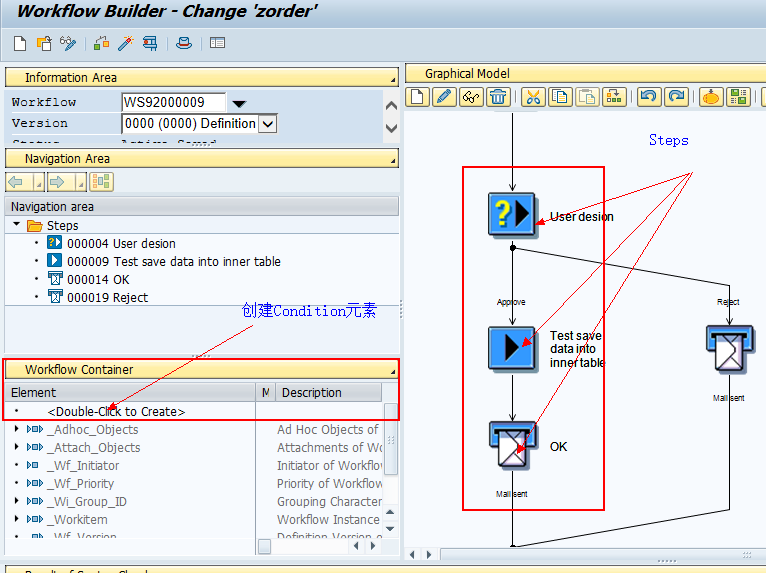Viewport: 766px width, 573px height.
Task: Click the activate wand icon
Action: point(126,43)
